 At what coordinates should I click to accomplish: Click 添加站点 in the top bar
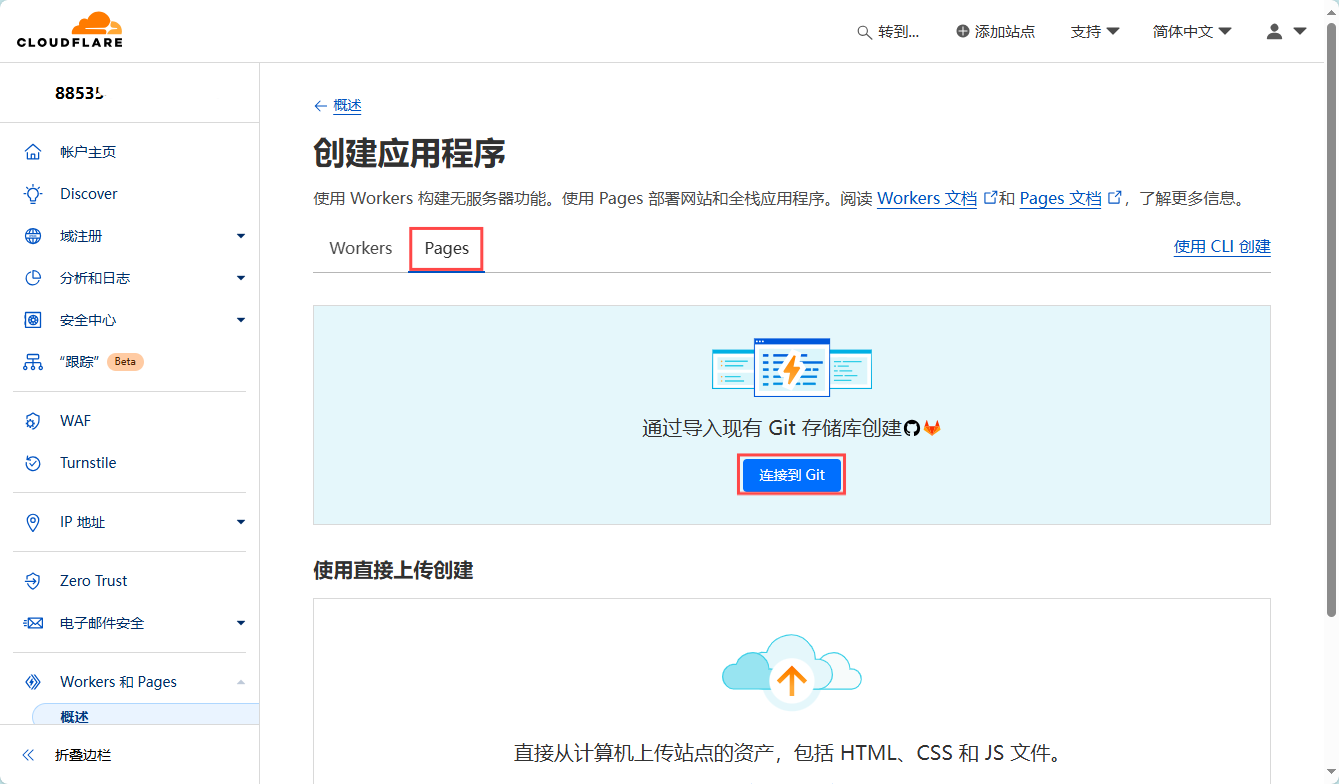point(995,32)
